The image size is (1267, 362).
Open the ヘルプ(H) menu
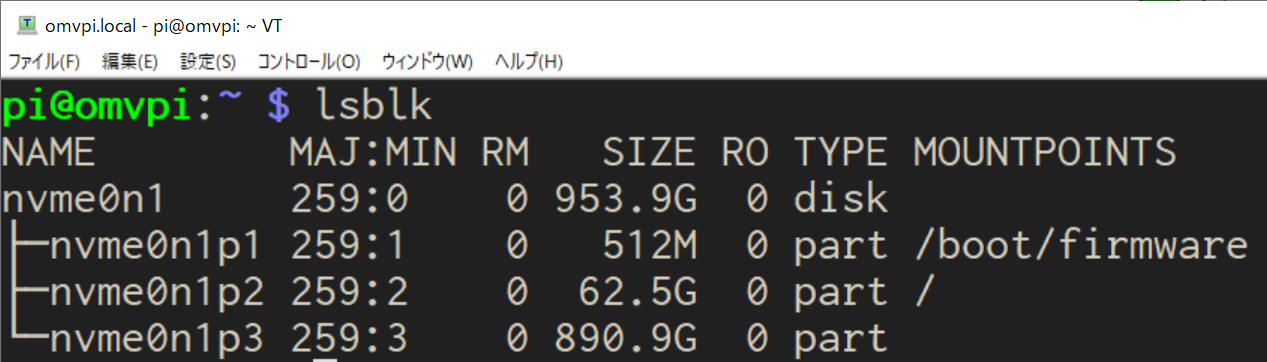[529, 61]
